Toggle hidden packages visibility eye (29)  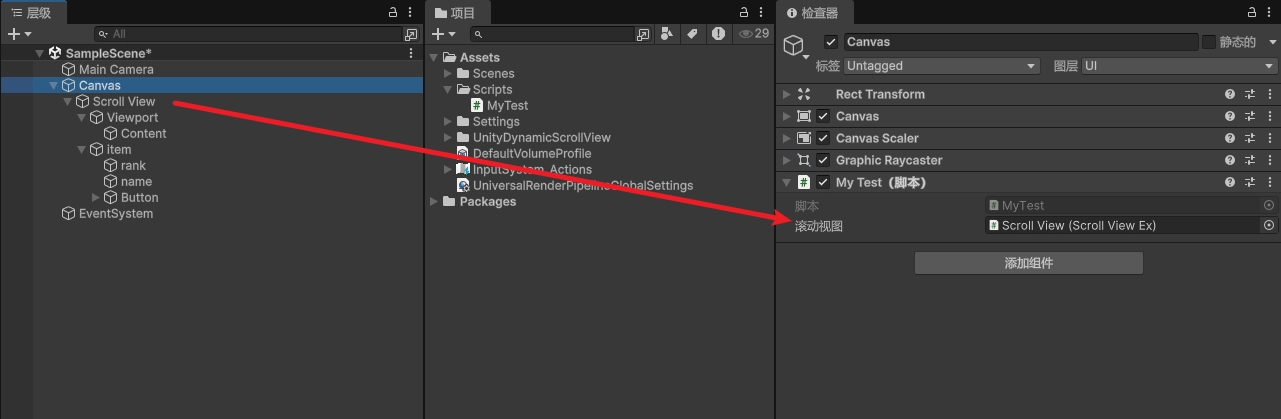coord(753,34)
